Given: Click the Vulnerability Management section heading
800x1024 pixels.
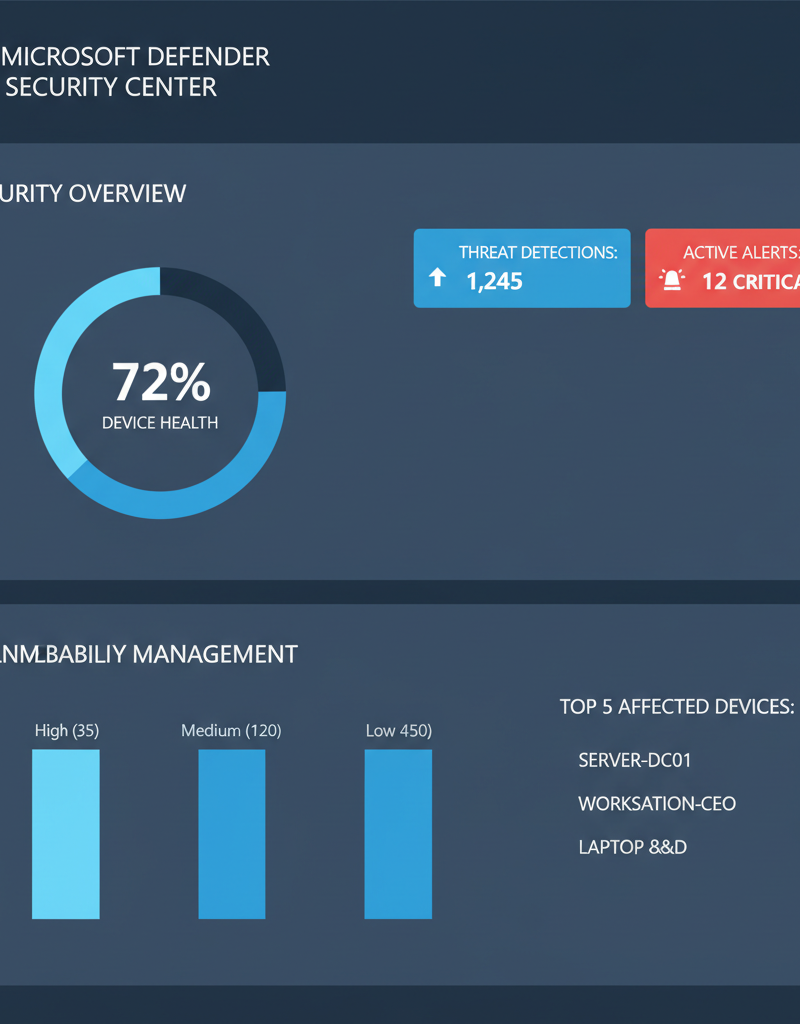Looking at the screenshot, I should [x=149, y=654].
